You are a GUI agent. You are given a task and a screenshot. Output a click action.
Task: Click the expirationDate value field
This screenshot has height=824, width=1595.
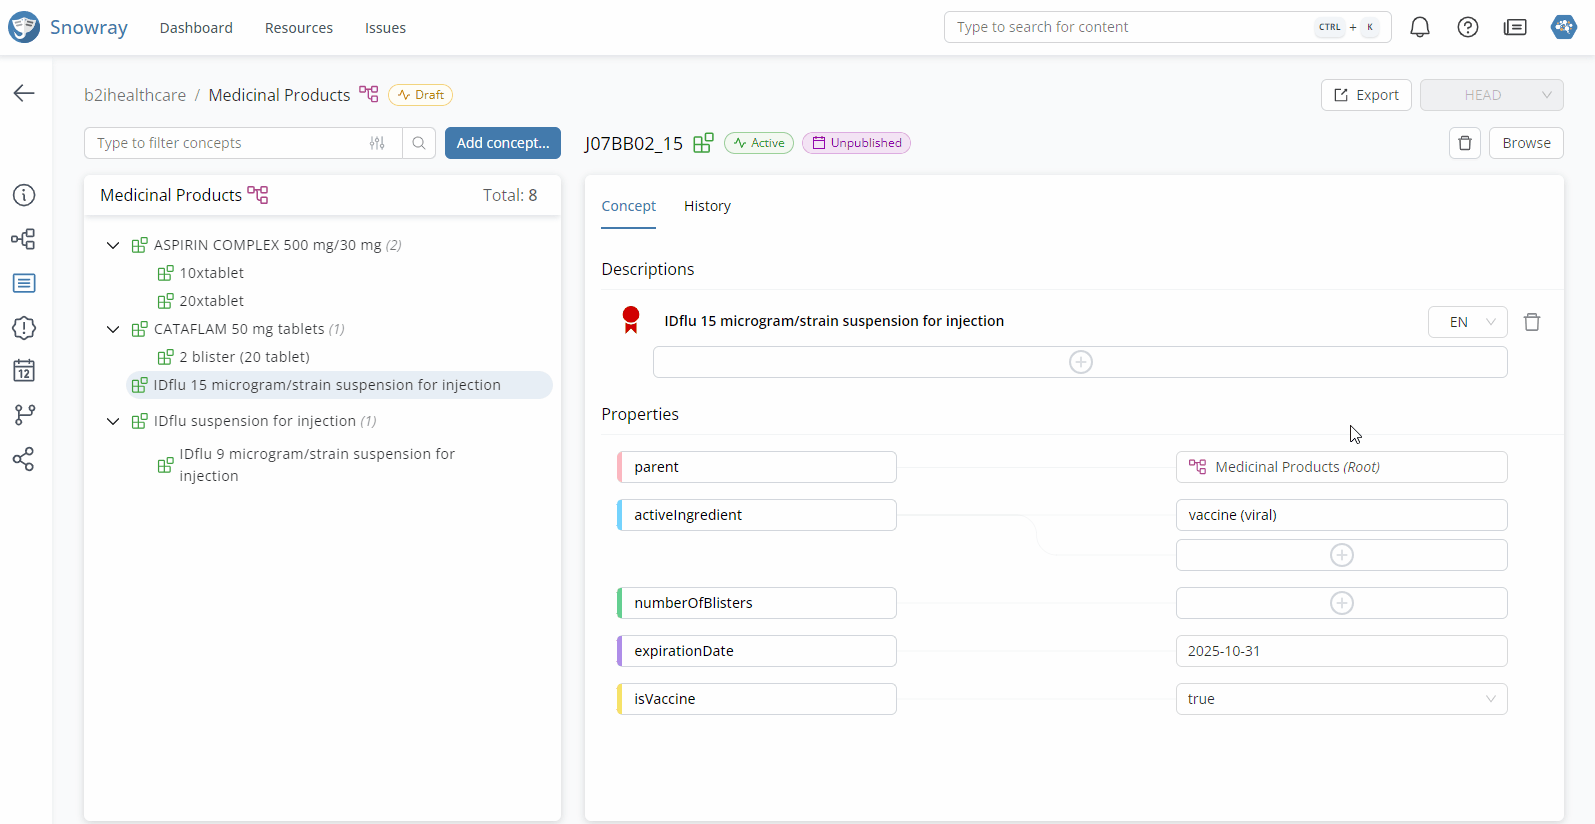(1341, 651)
